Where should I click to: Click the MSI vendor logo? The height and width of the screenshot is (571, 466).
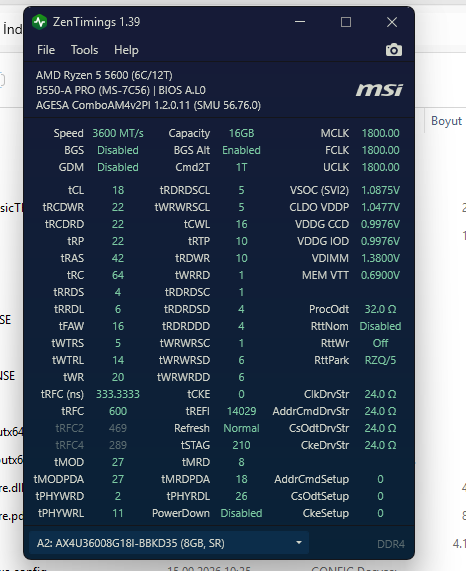[379, 90]
